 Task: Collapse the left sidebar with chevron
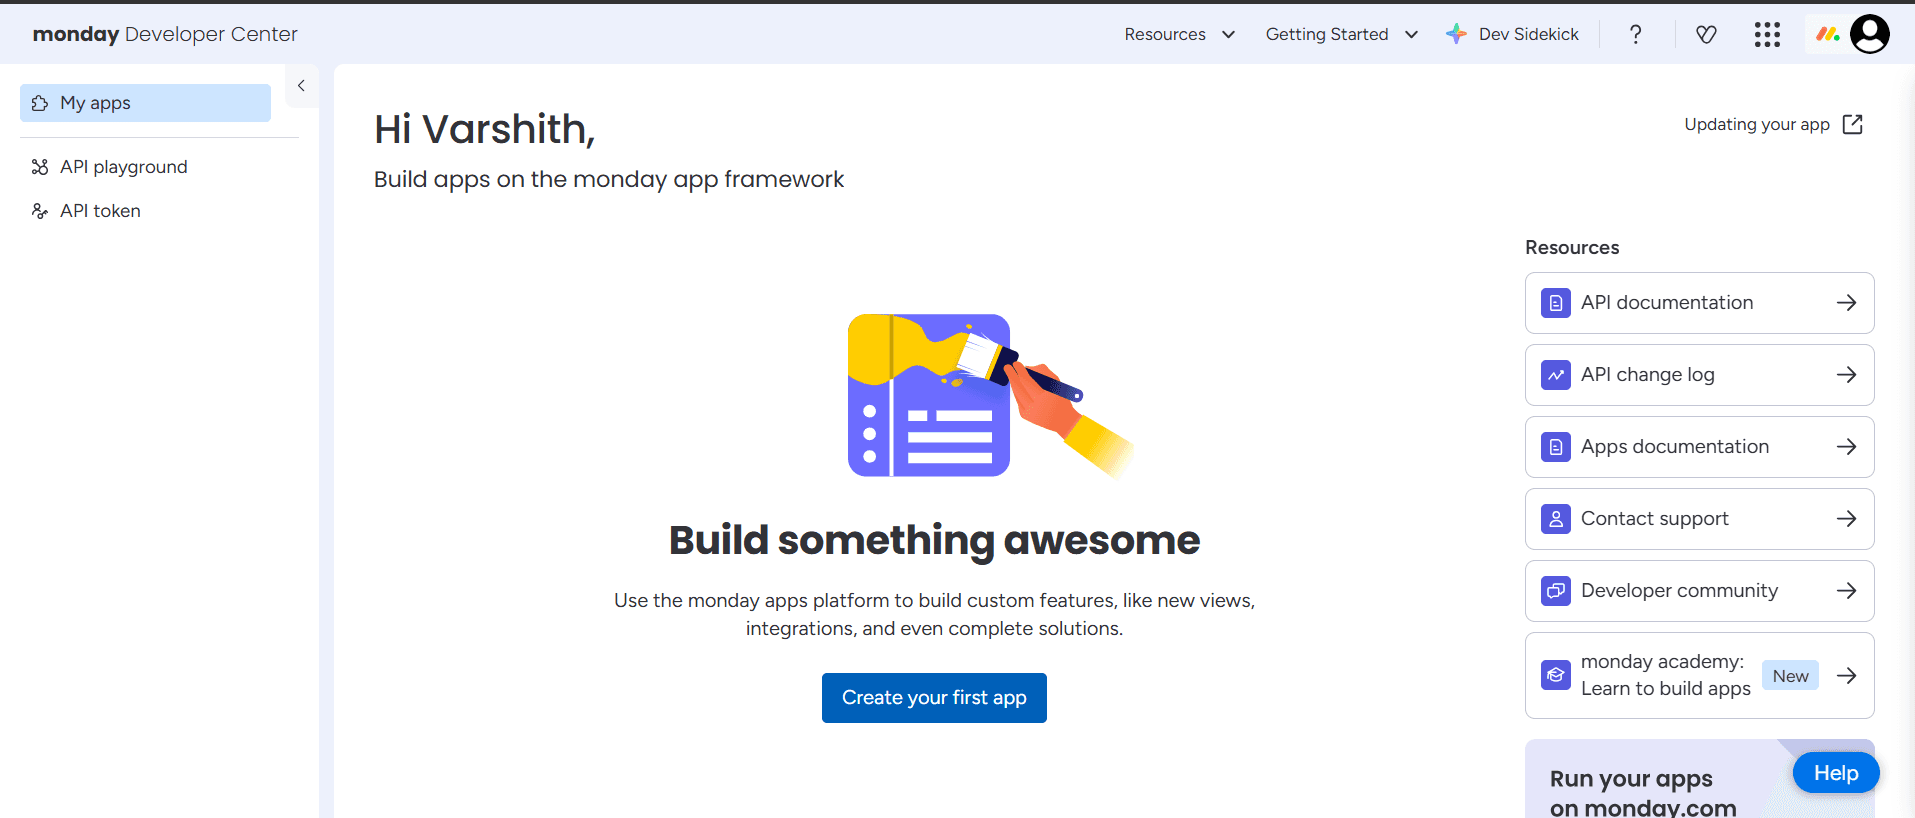[x=301, y=86]
